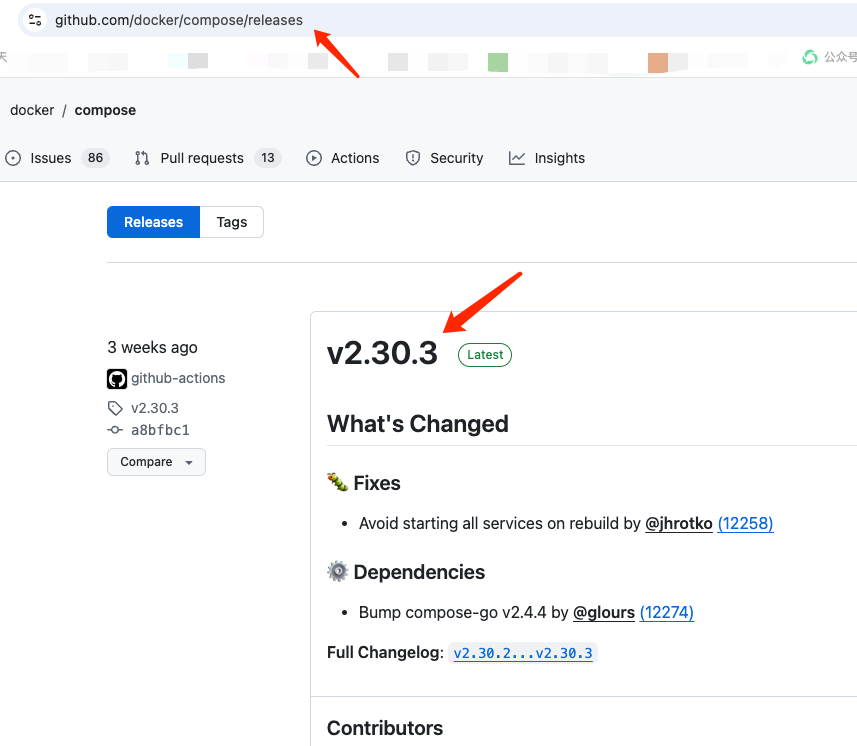857x746 pixels.
Task: Click the Security shield icon
Action: (413, 158)
